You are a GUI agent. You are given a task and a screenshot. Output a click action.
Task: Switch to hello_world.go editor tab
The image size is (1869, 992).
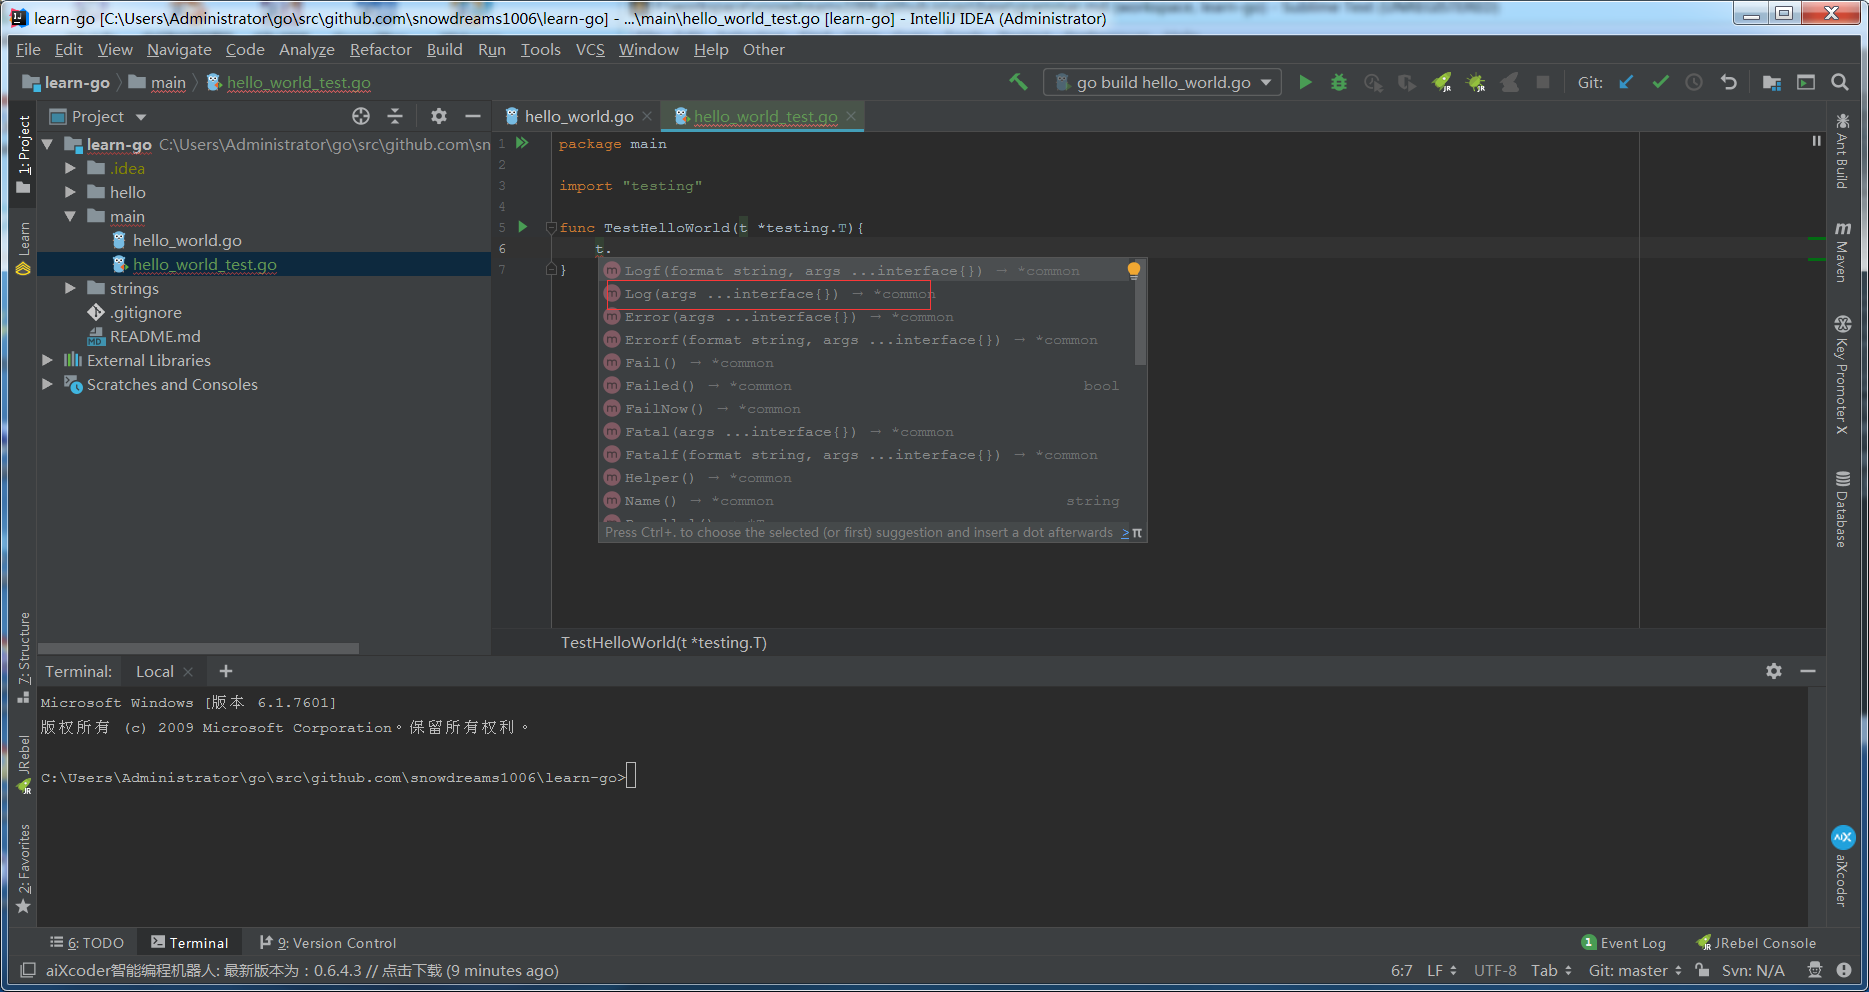[578, 117]
